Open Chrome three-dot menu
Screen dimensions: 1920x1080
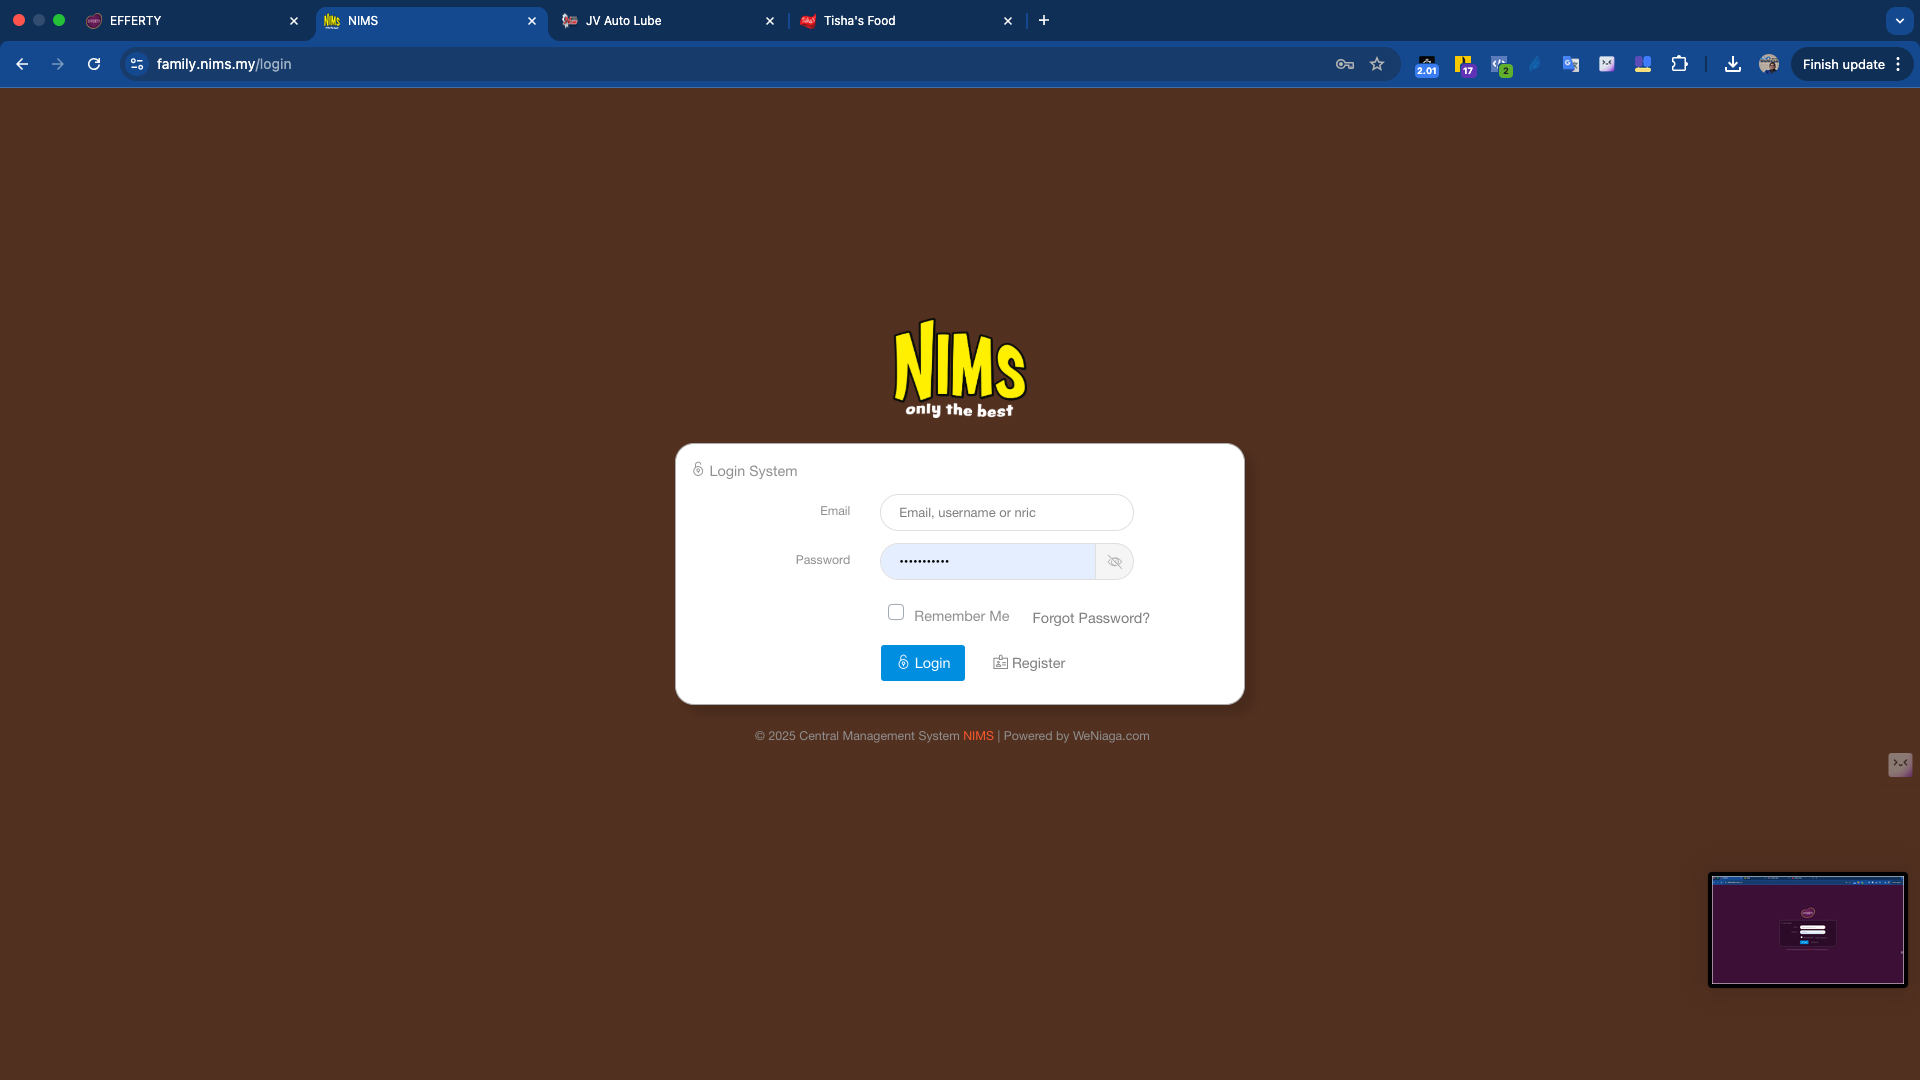[x=1898, y=64]
